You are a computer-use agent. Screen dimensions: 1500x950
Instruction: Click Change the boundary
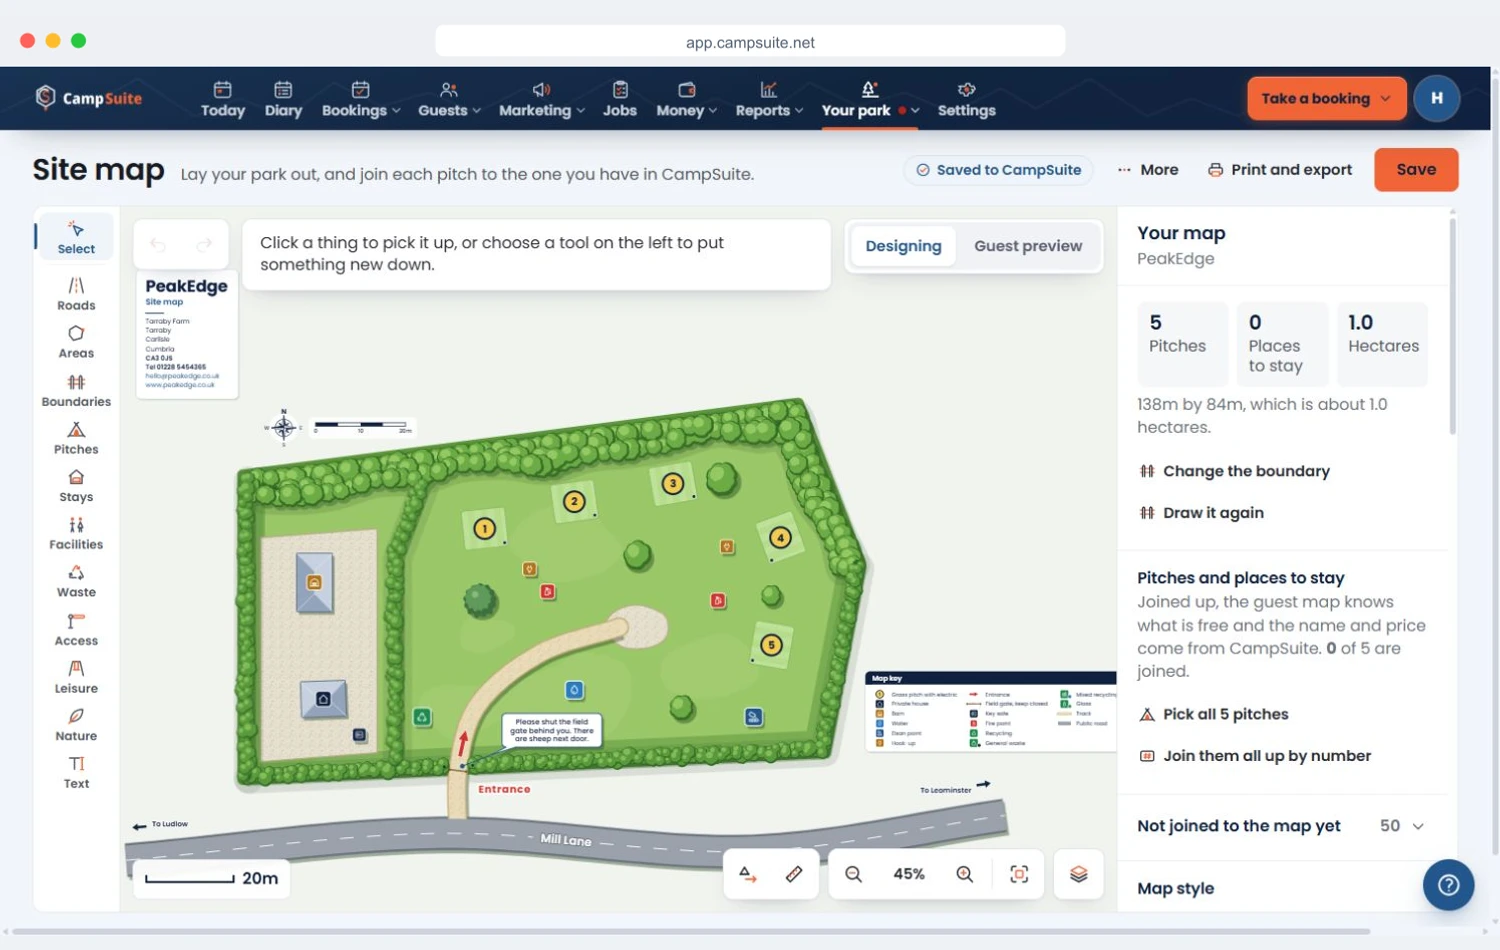click(x=1234, y=471)
